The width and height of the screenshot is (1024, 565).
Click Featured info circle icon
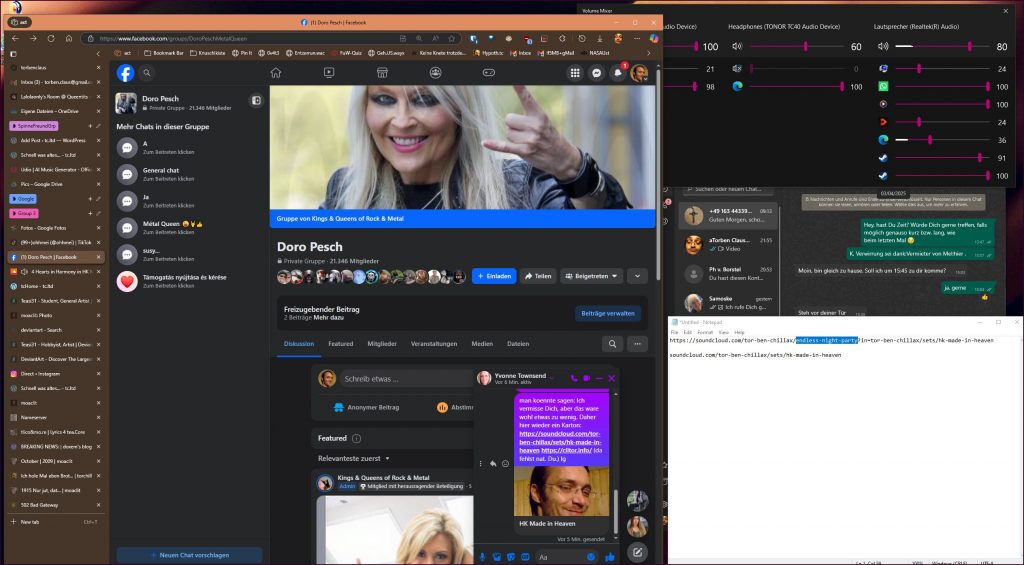(357, 438)
